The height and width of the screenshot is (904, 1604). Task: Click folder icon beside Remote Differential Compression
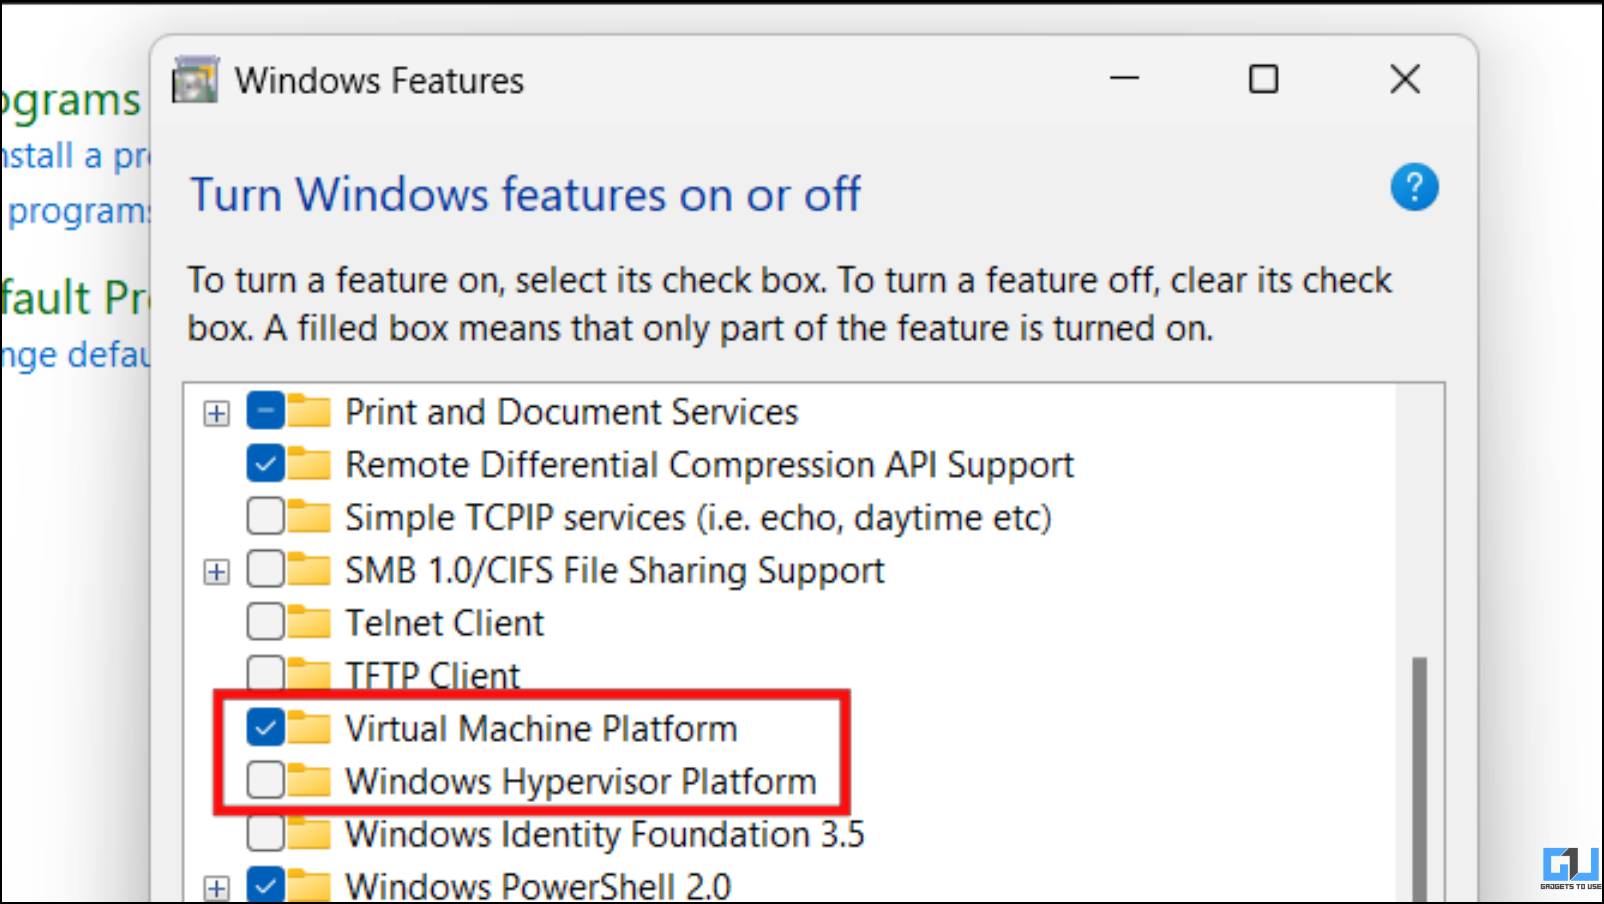click(x=309, y=464)
